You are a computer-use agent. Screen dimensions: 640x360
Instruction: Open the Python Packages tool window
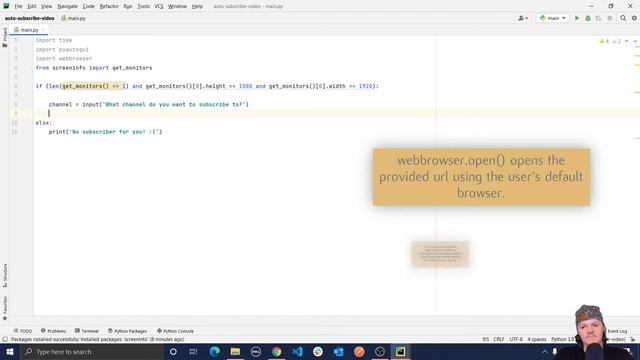[x=127, y=331]
